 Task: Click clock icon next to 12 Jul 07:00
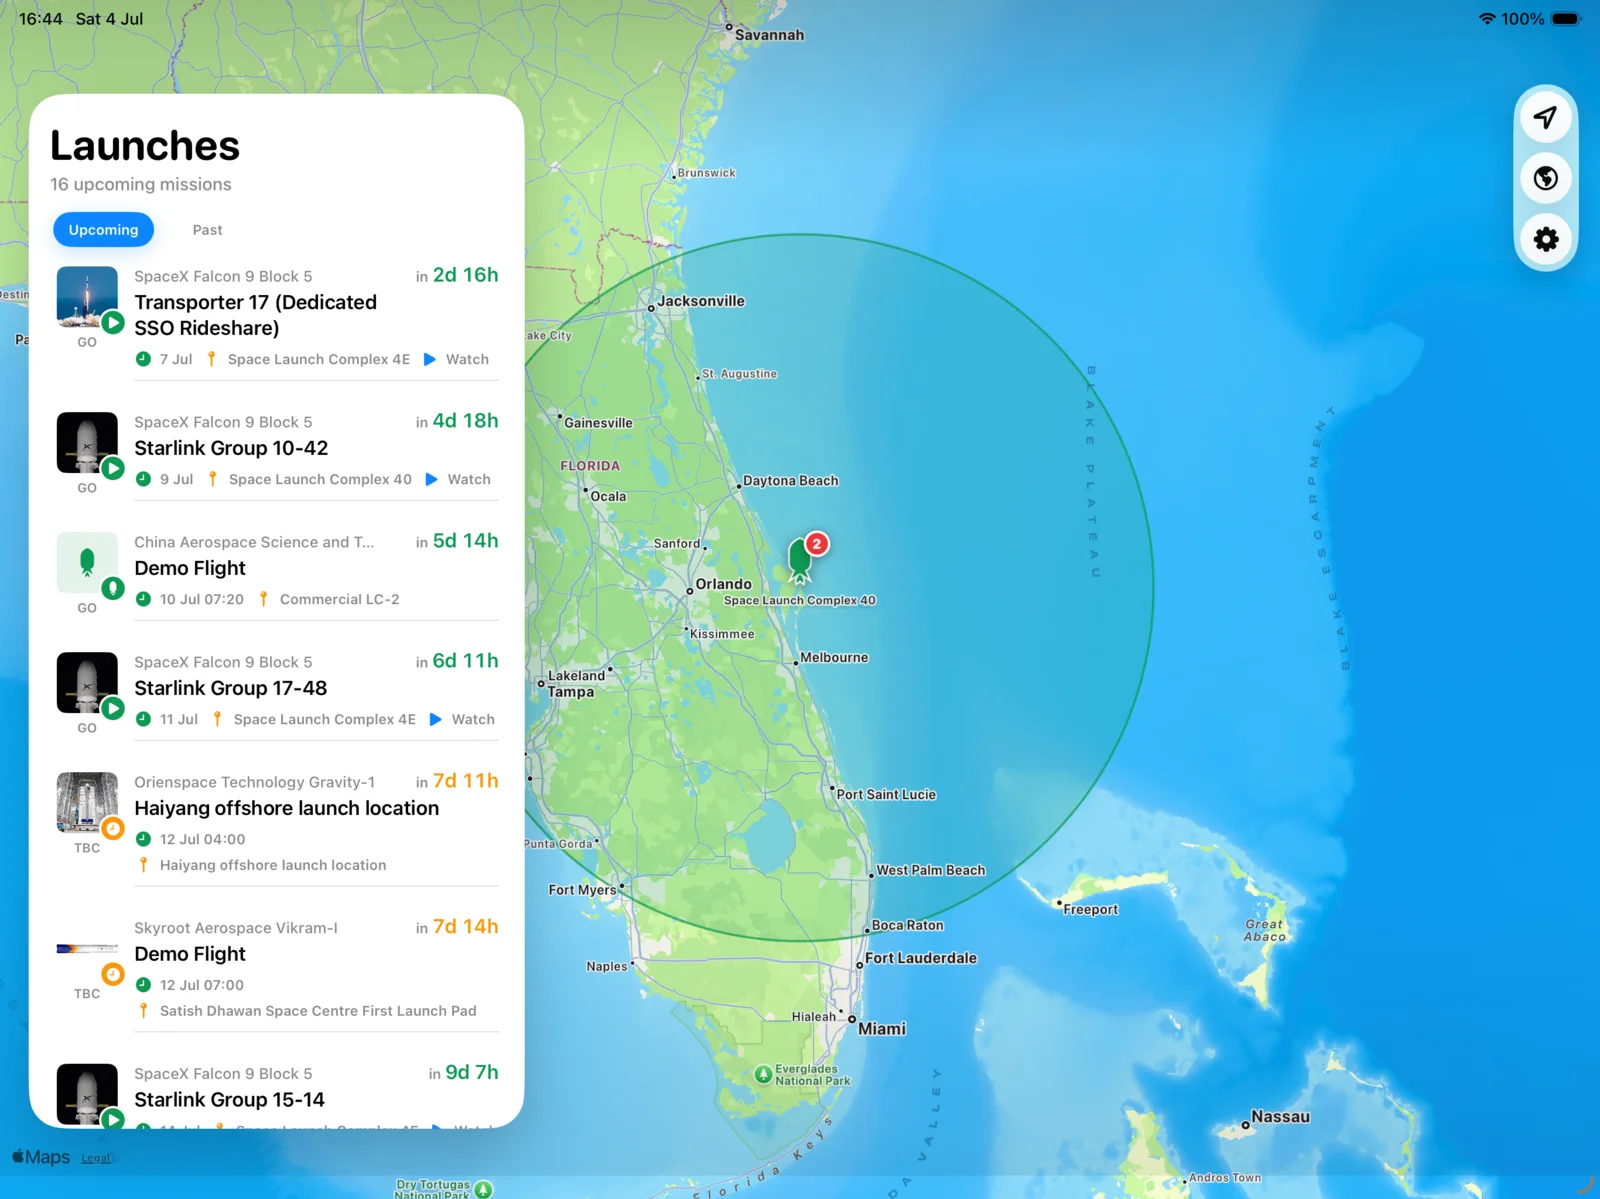pos(143,985)
